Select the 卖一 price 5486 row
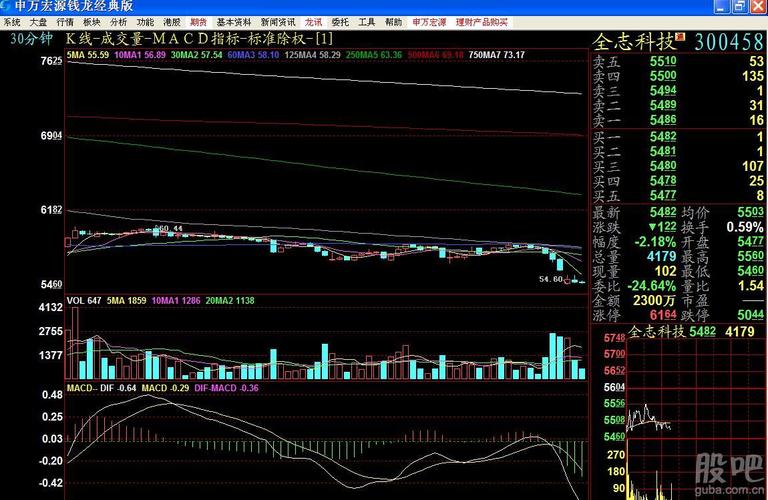 pyautogui.click(x=678, y=120)
